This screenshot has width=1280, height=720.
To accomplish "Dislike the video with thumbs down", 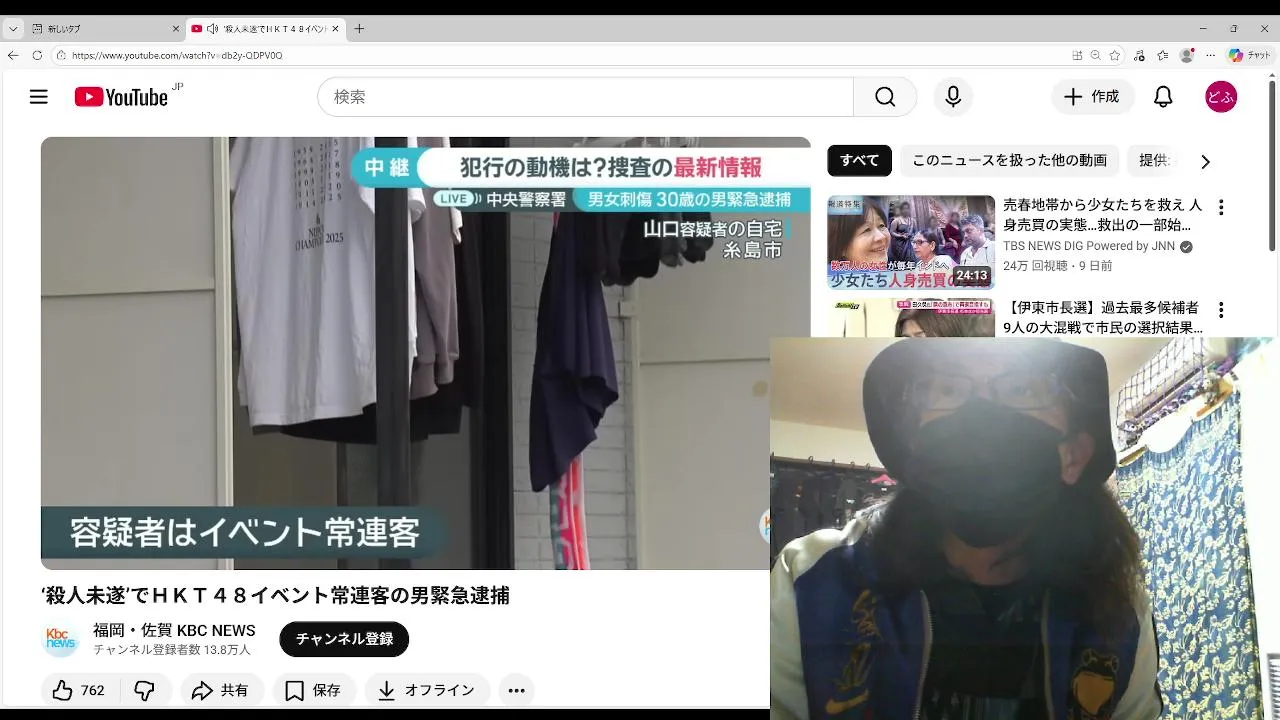I will point(145,690).
